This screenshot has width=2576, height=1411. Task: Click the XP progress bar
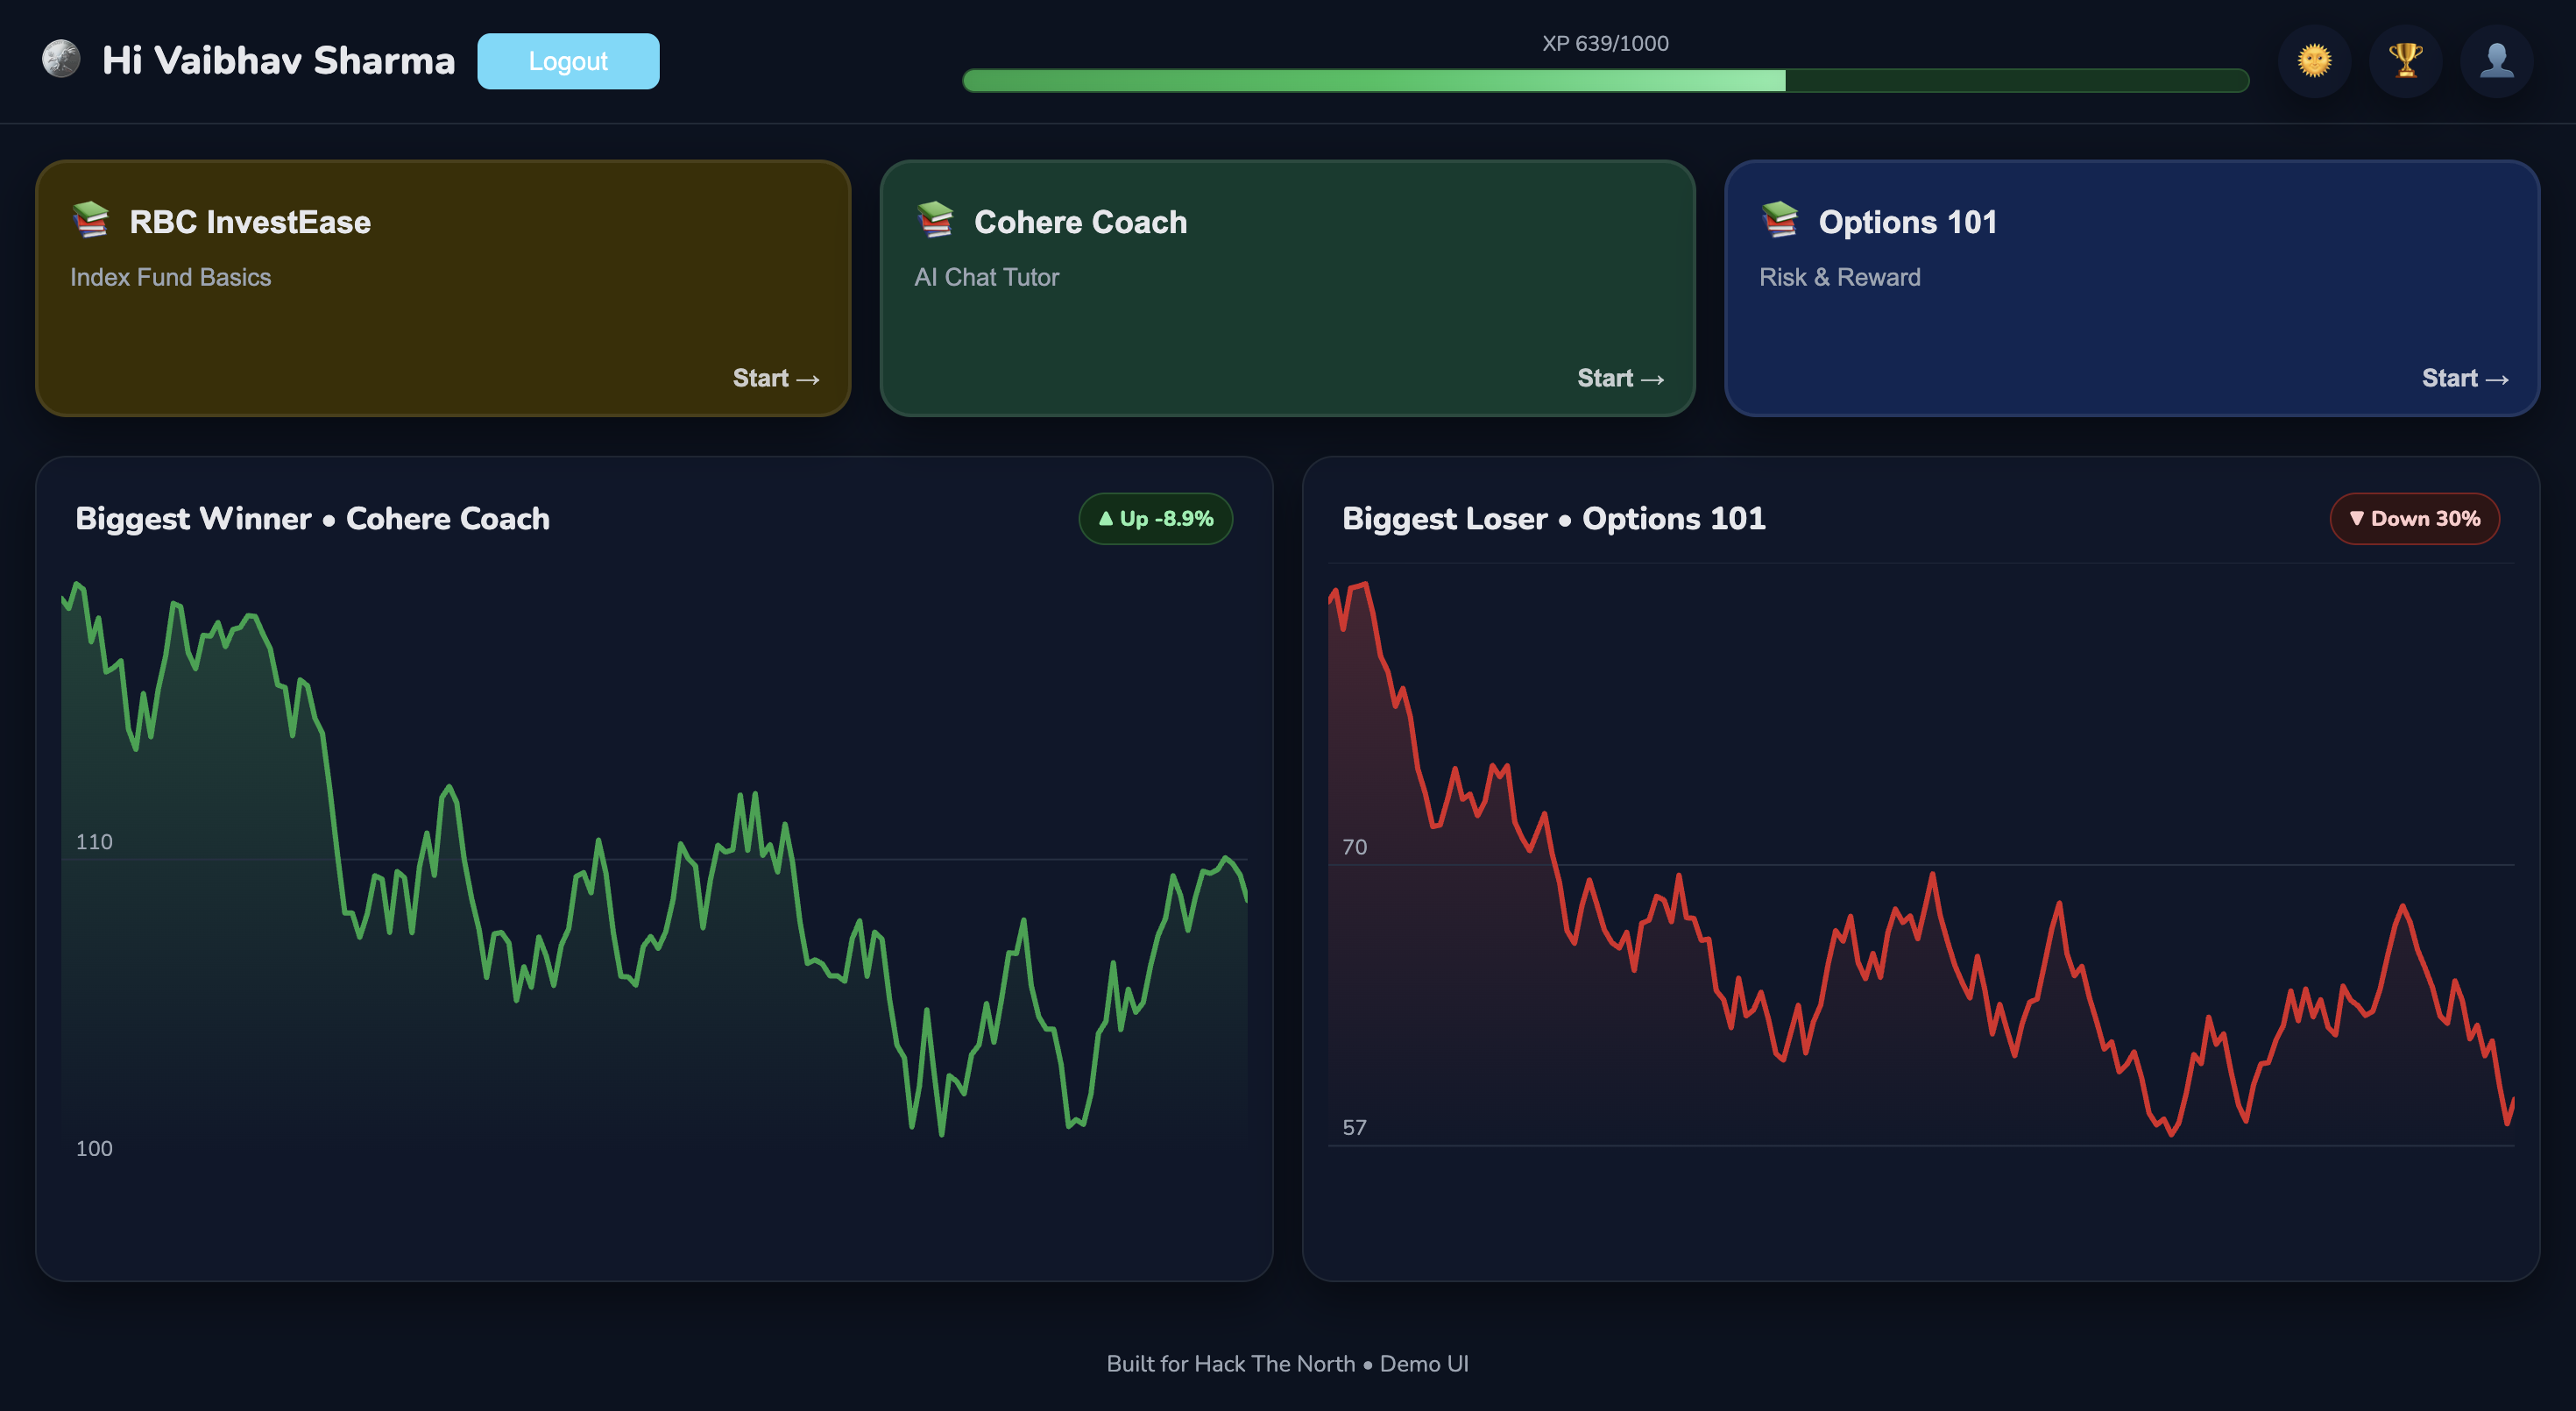(x=1605, y=81)
